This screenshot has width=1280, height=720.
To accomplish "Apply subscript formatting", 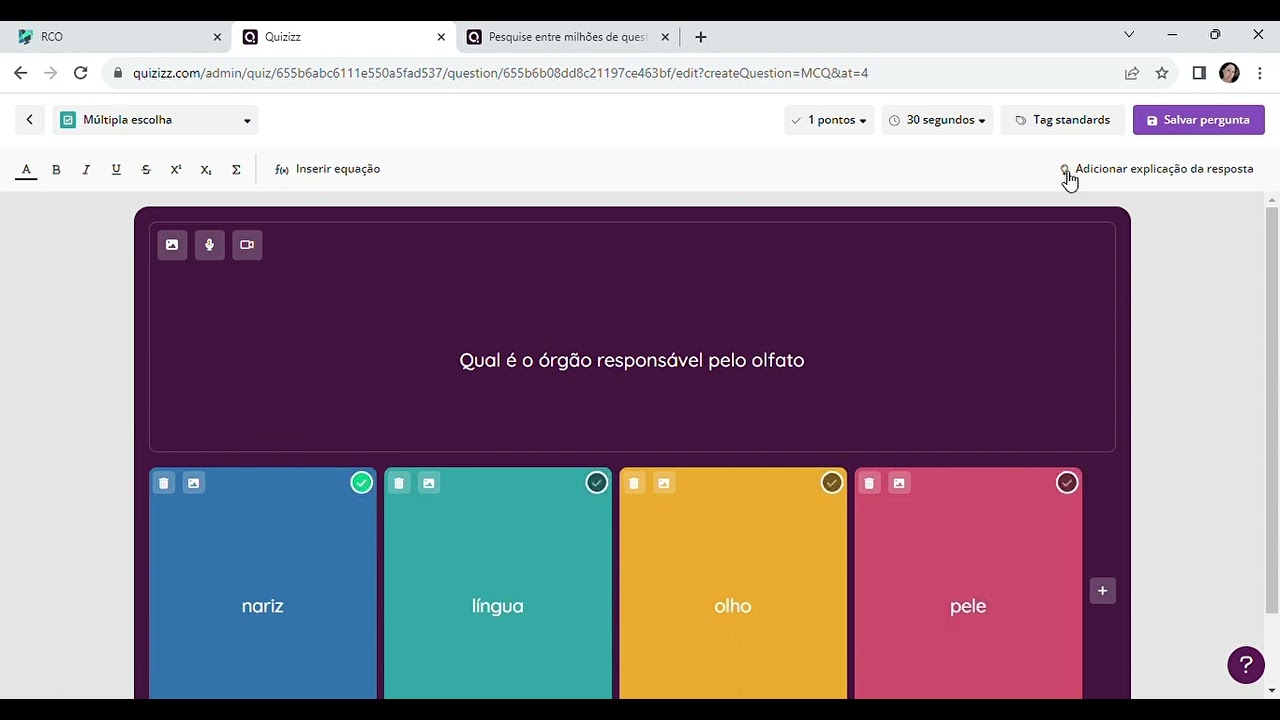I will (206, 170).
